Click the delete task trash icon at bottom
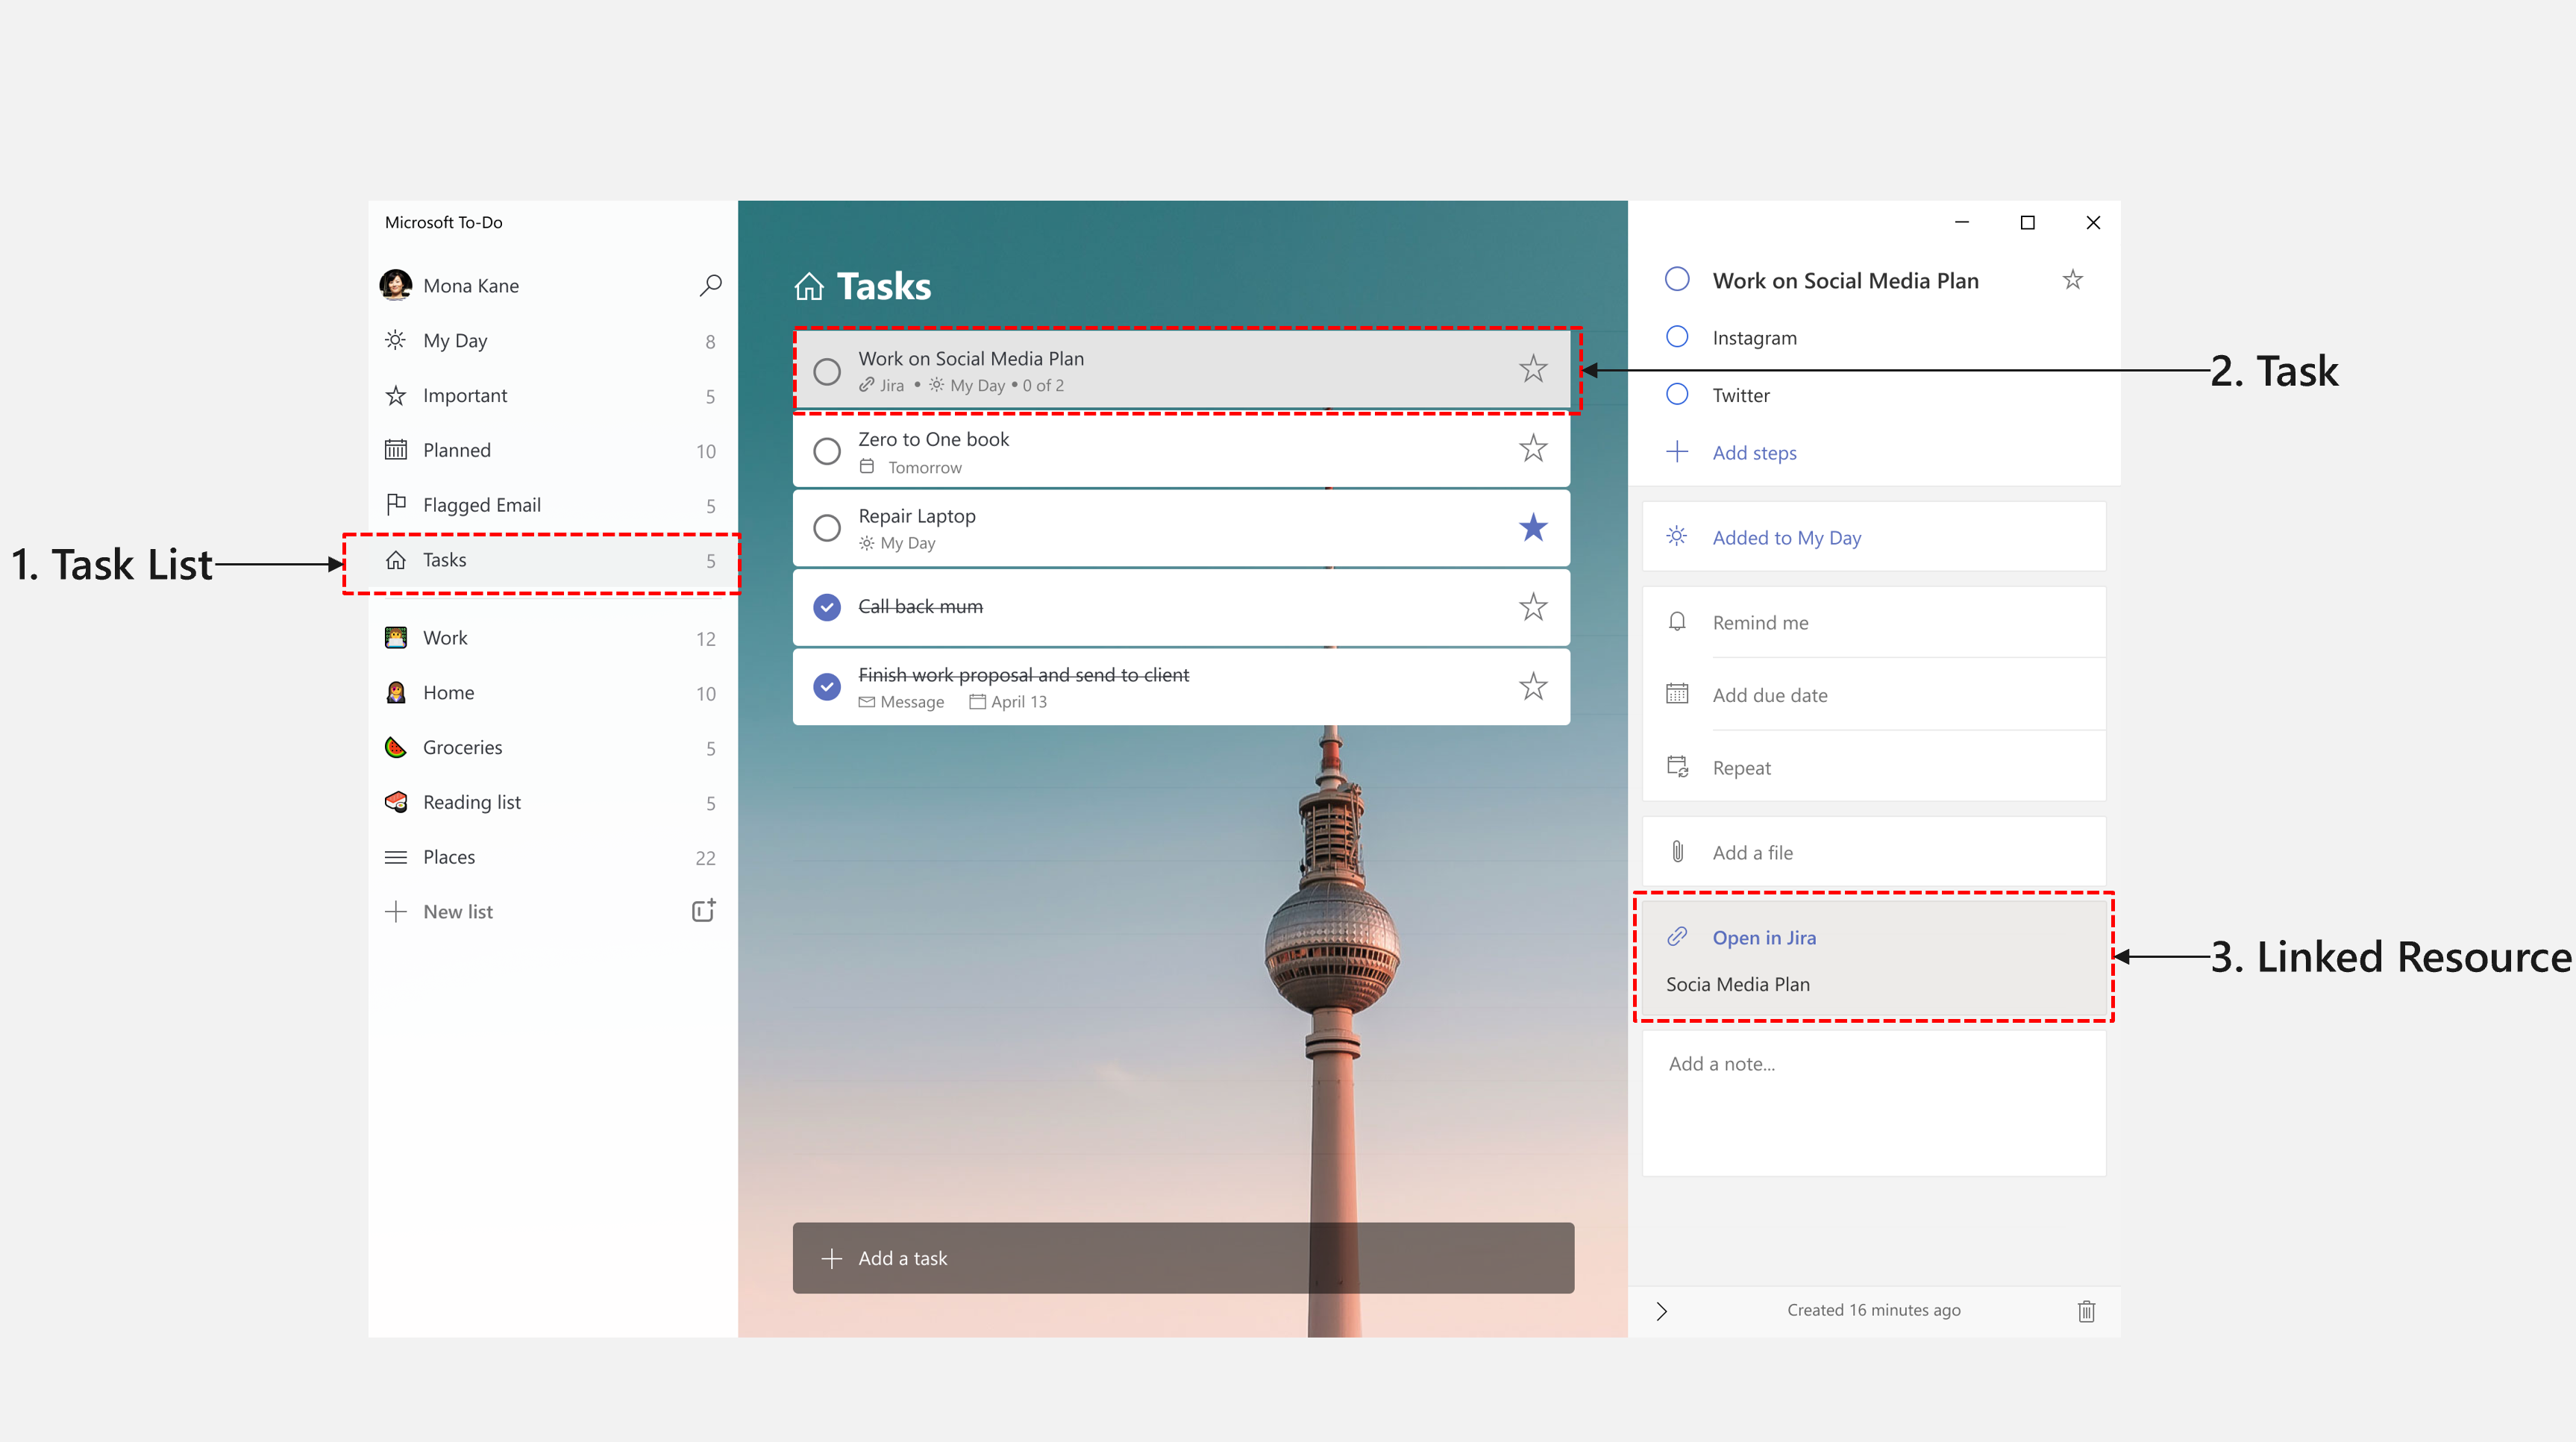This screenshot has width=2576, height=1442. [x=2086, y=1311]
